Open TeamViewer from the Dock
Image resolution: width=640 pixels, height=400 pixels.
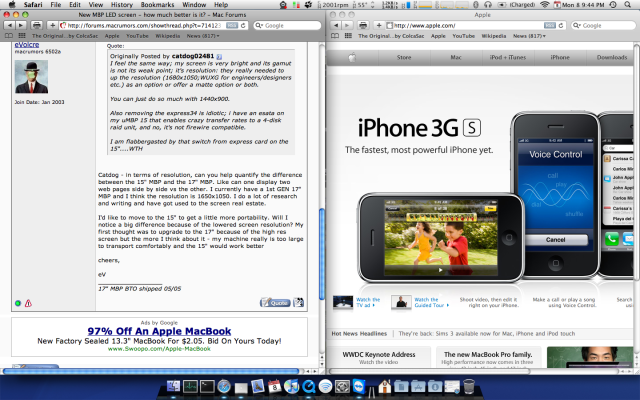click(359, 386)
